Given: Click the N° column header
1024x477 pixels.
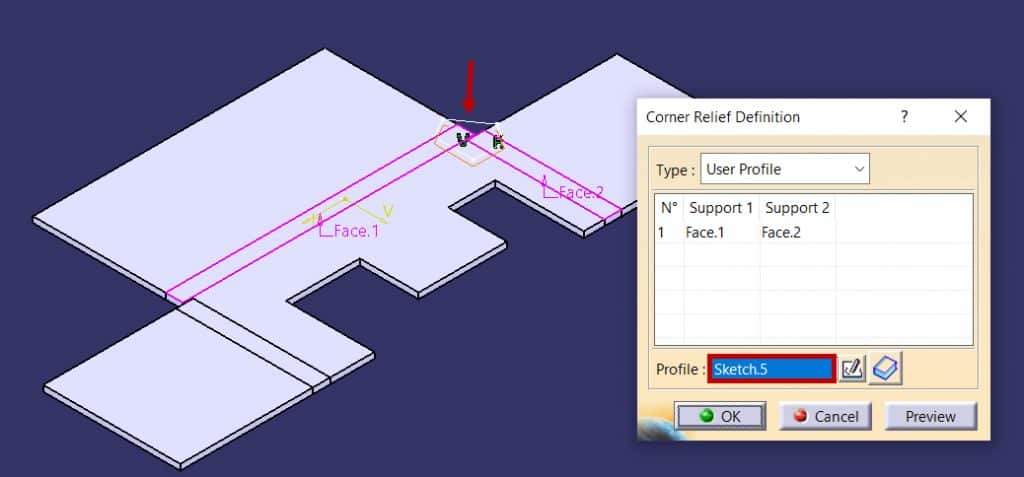Looking at the screenshot, I should coord(669,208).
